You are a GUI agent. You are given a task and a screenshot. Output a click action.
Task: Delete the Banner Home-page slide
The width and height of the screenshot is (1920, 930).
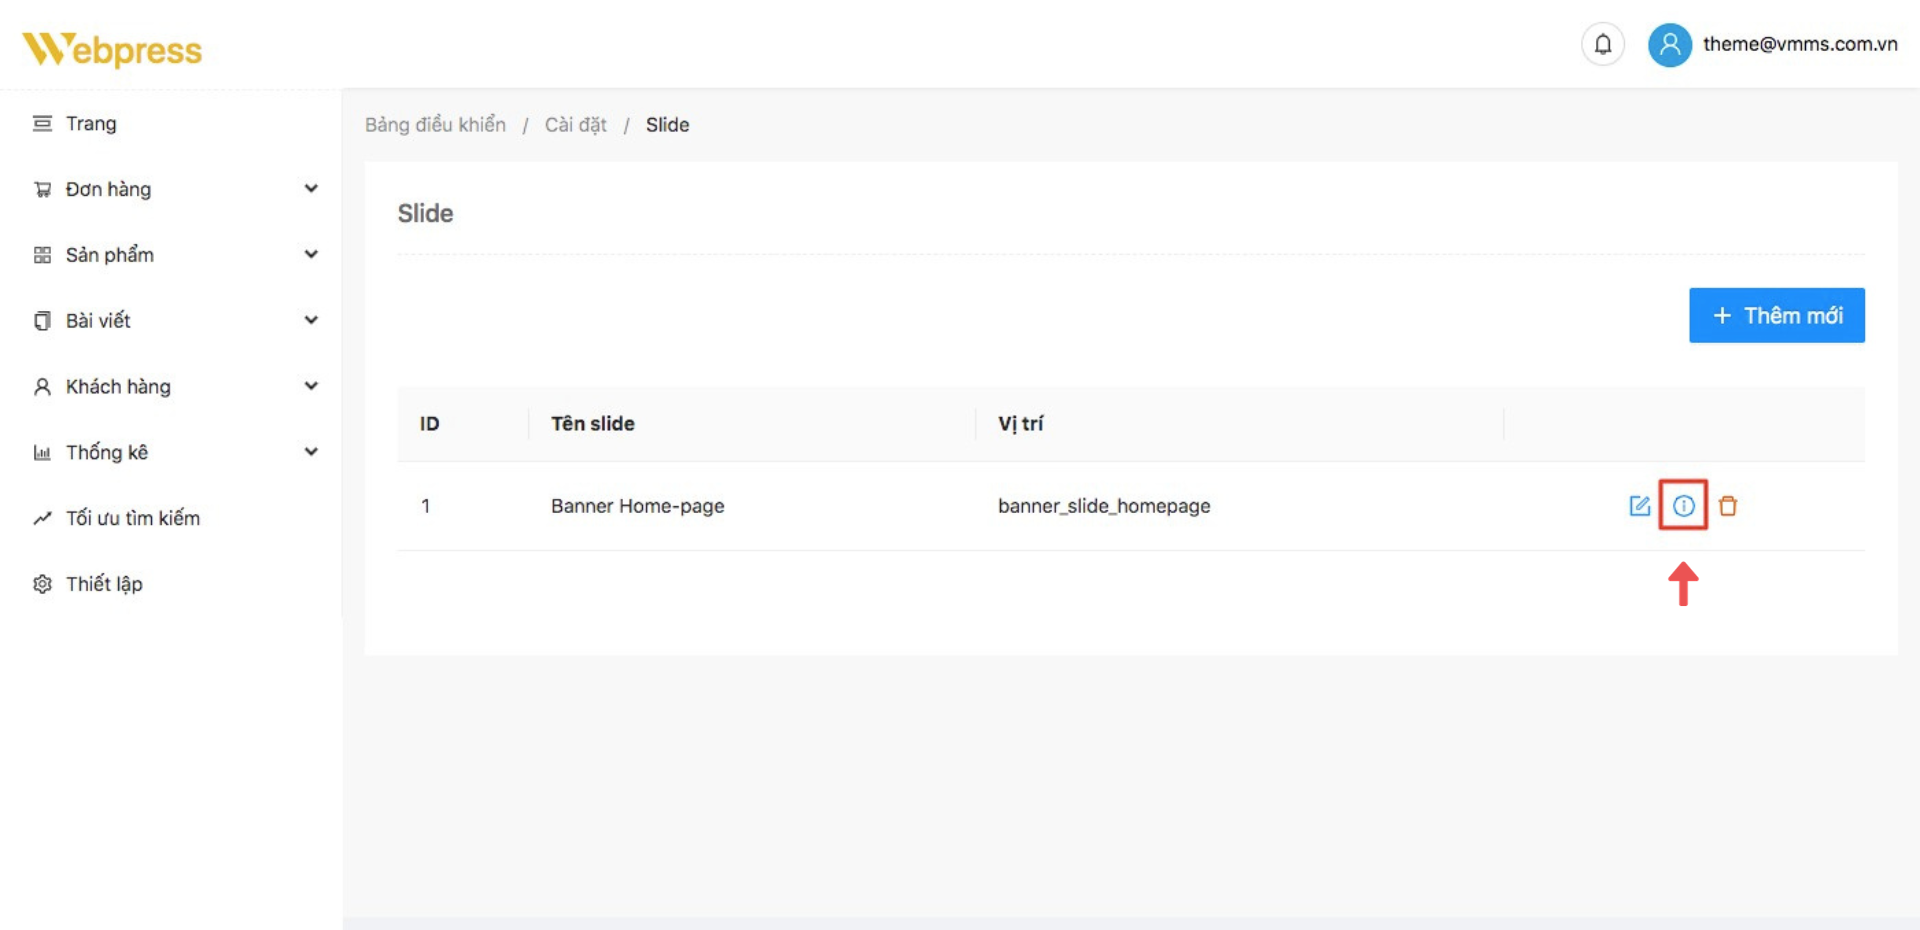point(1727,506)
